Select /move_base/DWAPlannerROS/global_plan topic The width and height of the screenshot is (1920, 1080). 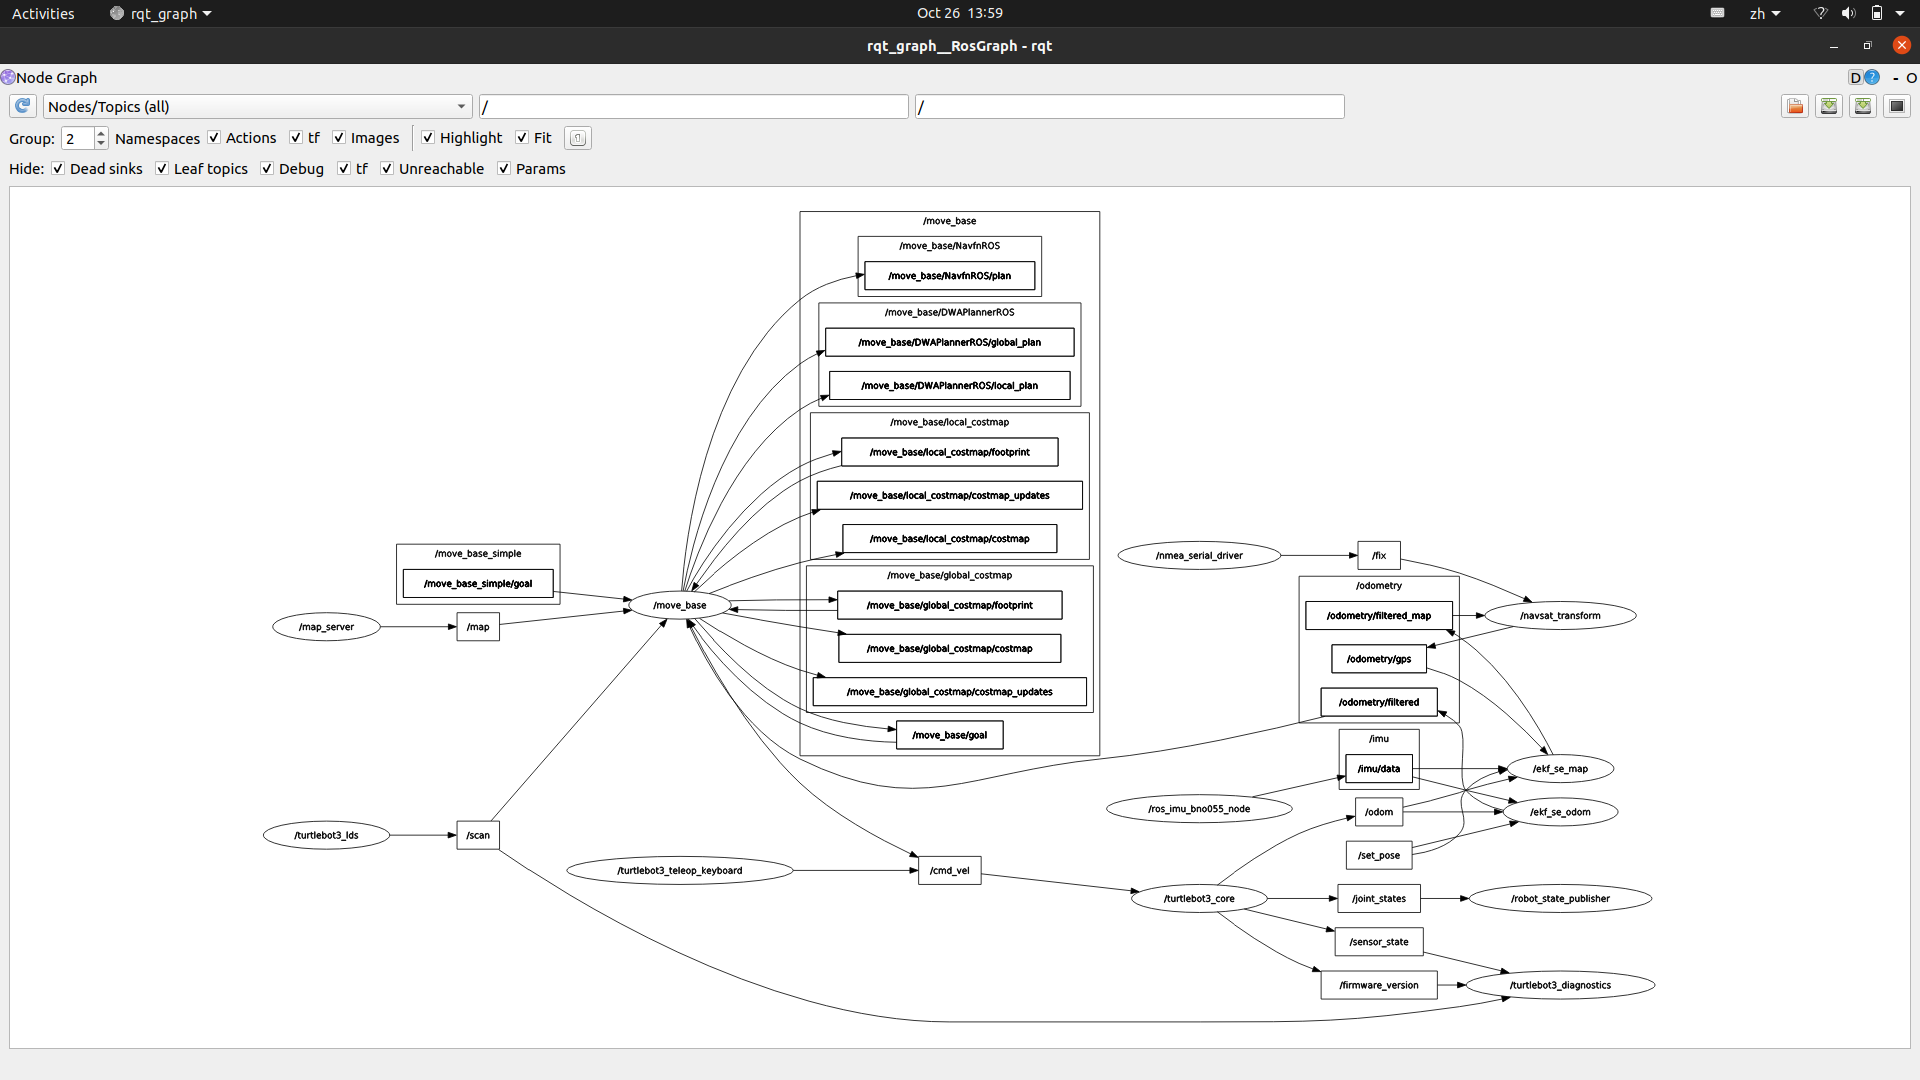[949, 342]
